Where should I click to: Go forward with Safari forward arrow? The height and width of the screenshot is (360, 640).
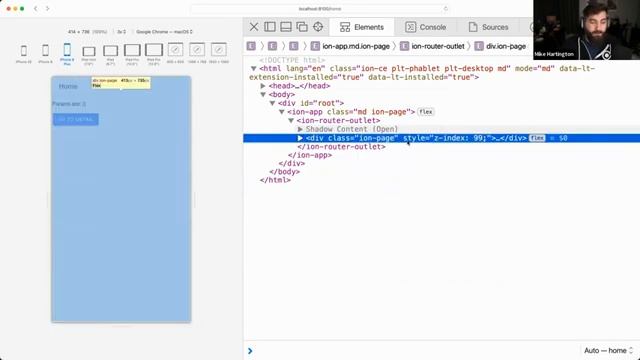pyautogui.click(x=47, y=9)
